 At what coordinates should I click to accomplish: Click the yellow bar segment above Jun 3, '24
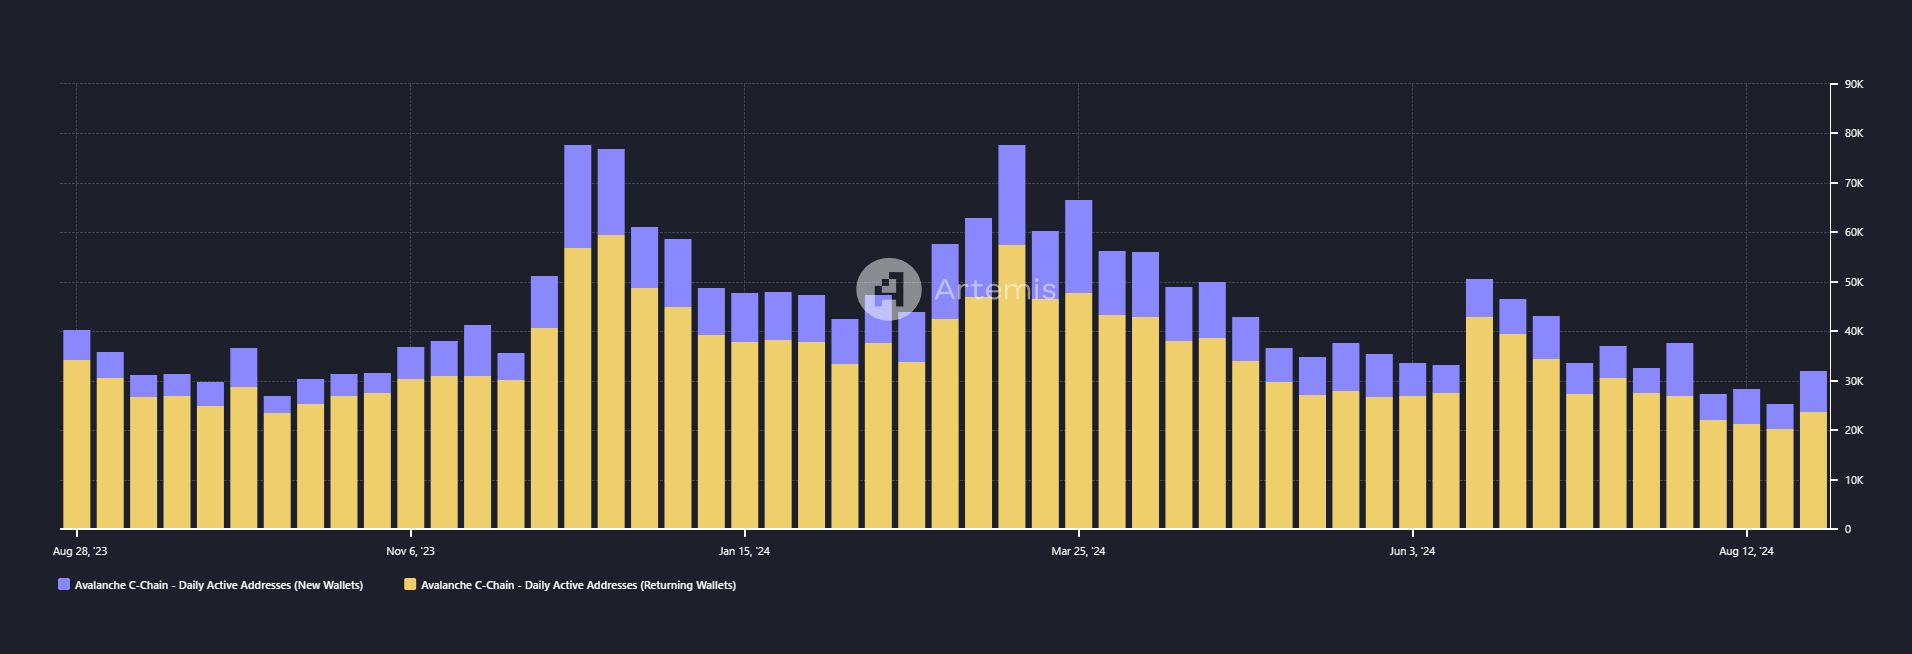click(1412, 462)
